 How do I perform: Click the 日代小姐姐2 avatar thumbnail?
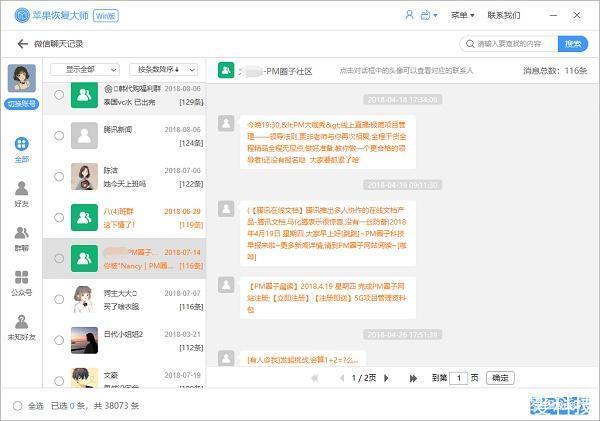pyautogui.click(x=85, y=340)
